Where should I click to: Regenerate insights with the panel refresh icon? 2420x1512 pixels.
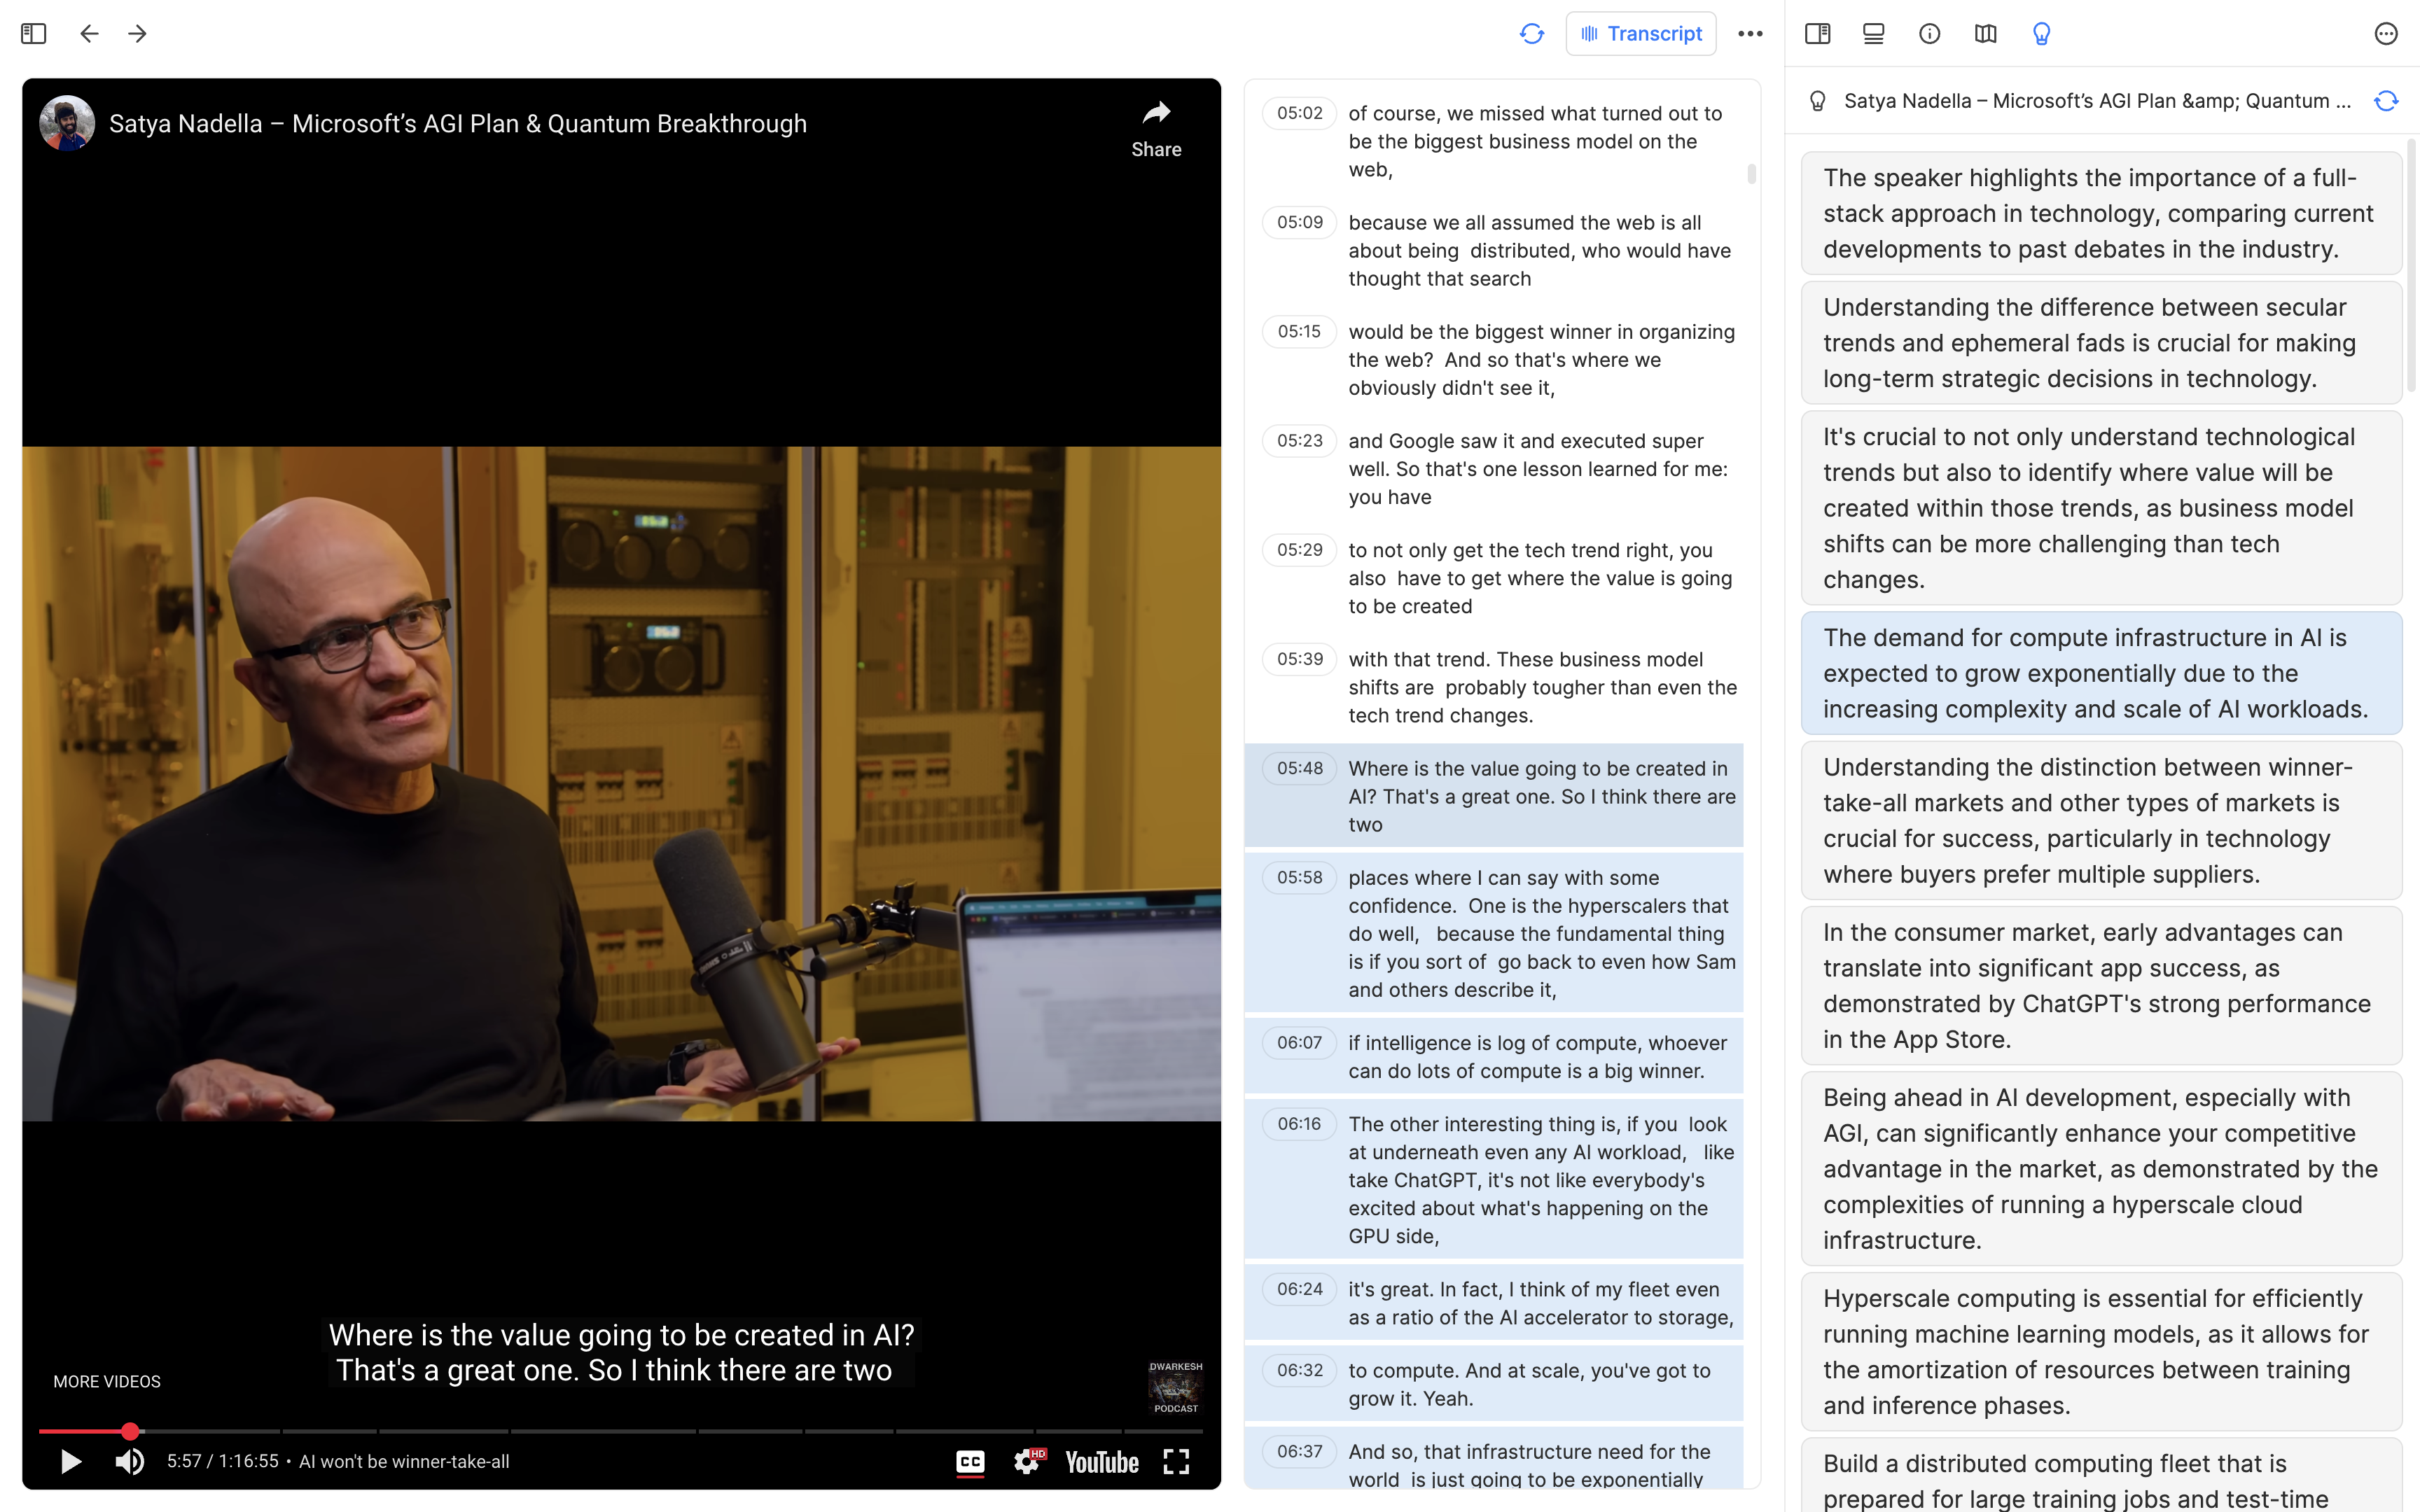point(2387,101)
